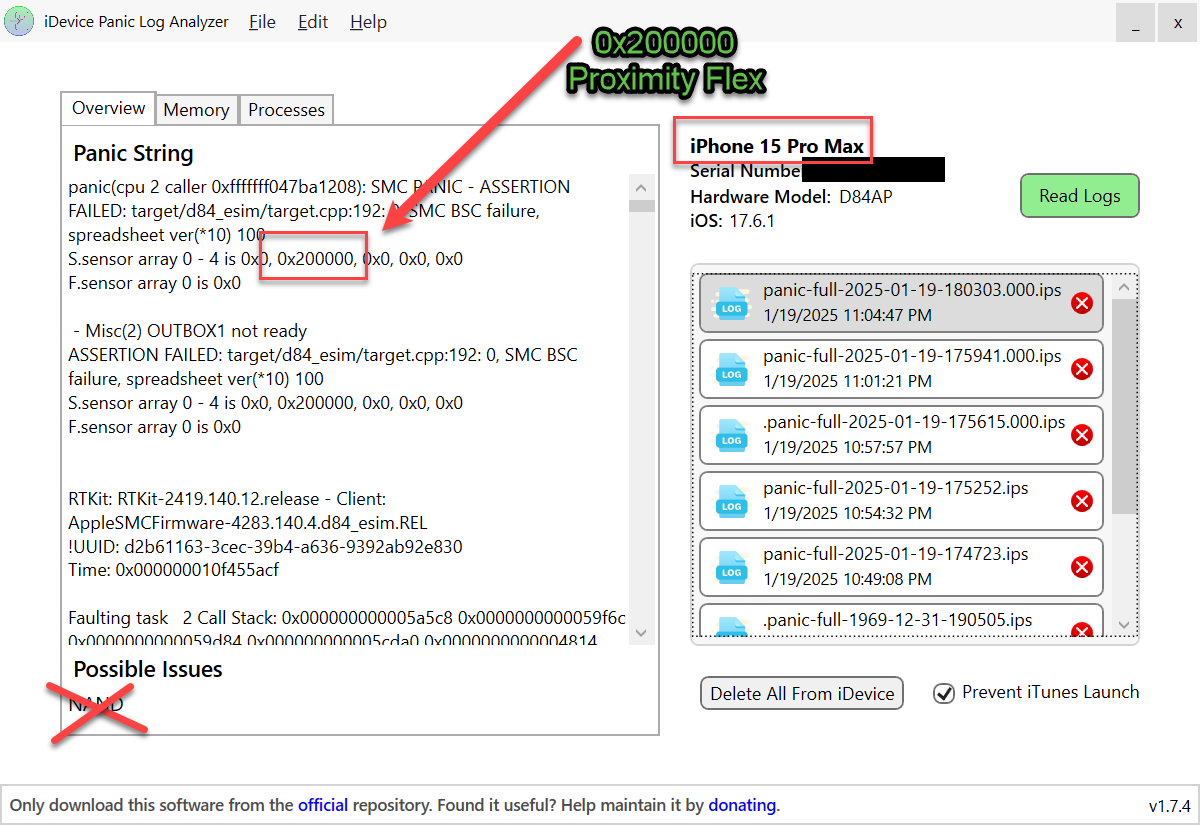
Task: Switch to the Memory tab
Action: (x=196, y=110)
